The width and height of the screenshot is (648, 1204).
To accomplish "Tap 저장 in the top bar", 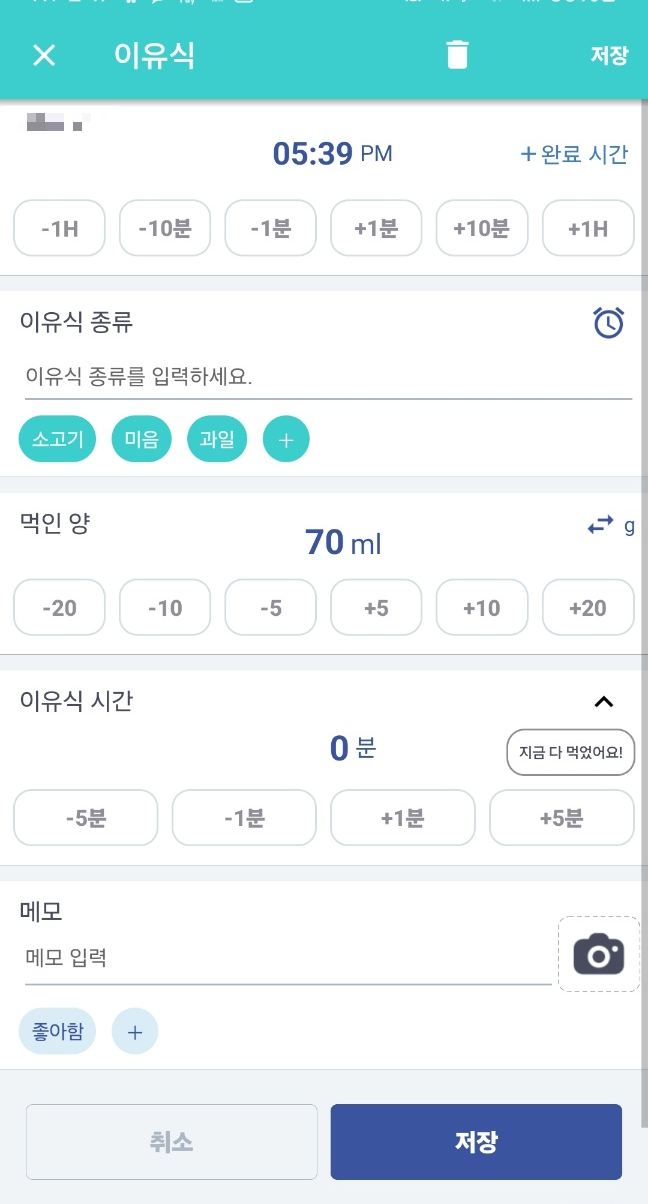I will [x=608, y=55].
